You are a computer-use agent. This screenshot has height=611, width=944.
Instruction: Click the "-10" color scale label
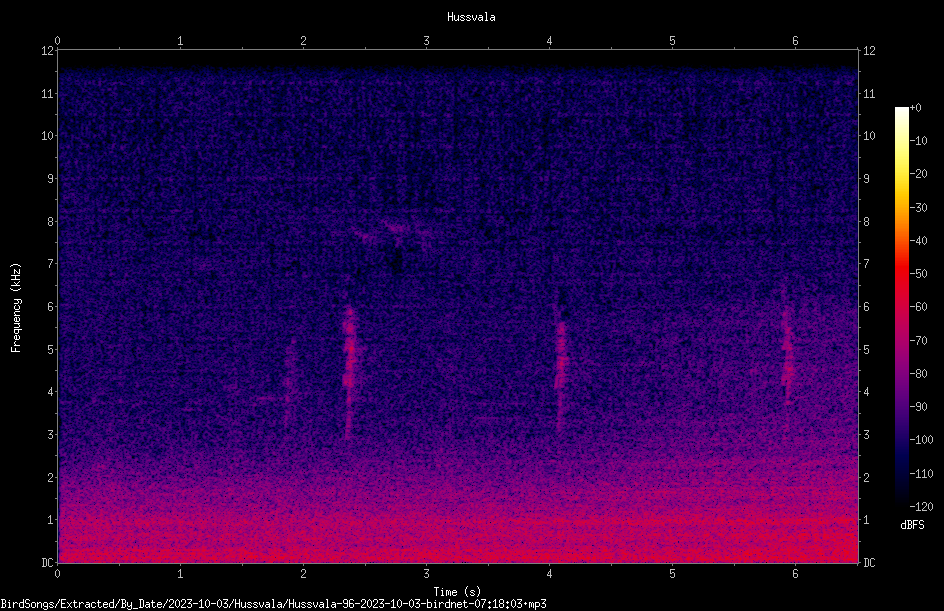pyautogui.click(x=918, y=141)
